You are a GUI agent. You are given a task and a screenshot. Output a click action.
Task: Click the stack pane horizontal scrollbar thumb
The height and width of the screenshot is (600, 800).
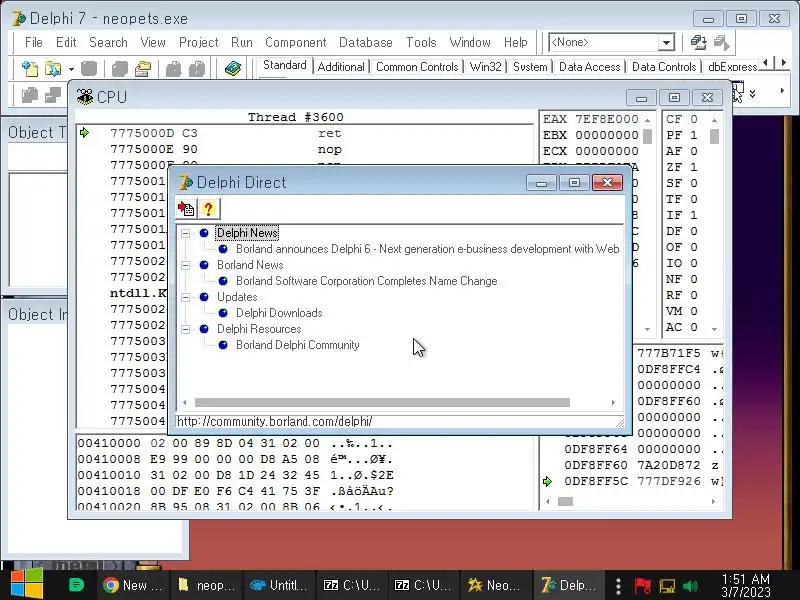pos(565,502)
